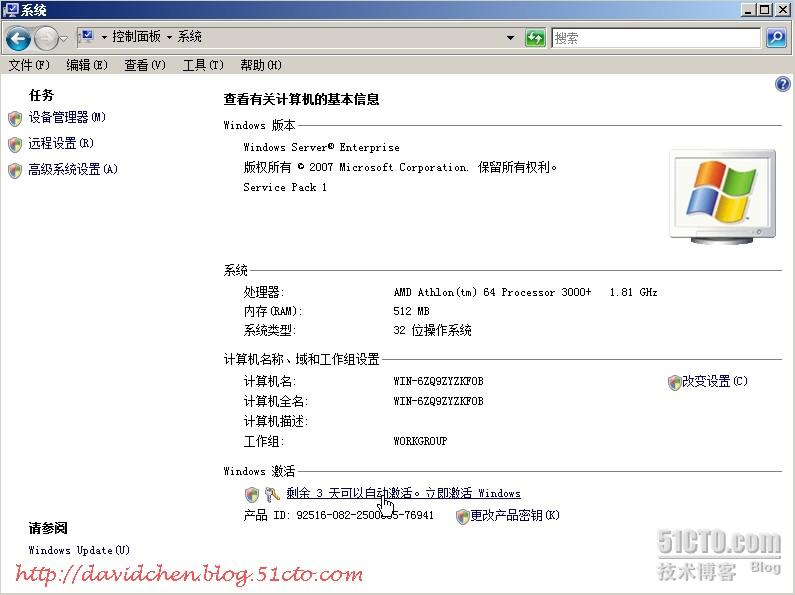The height and width of the screenshot is (595, 795).
Task: Open Windows Update(U) link
Action: (x=79, y=550)
